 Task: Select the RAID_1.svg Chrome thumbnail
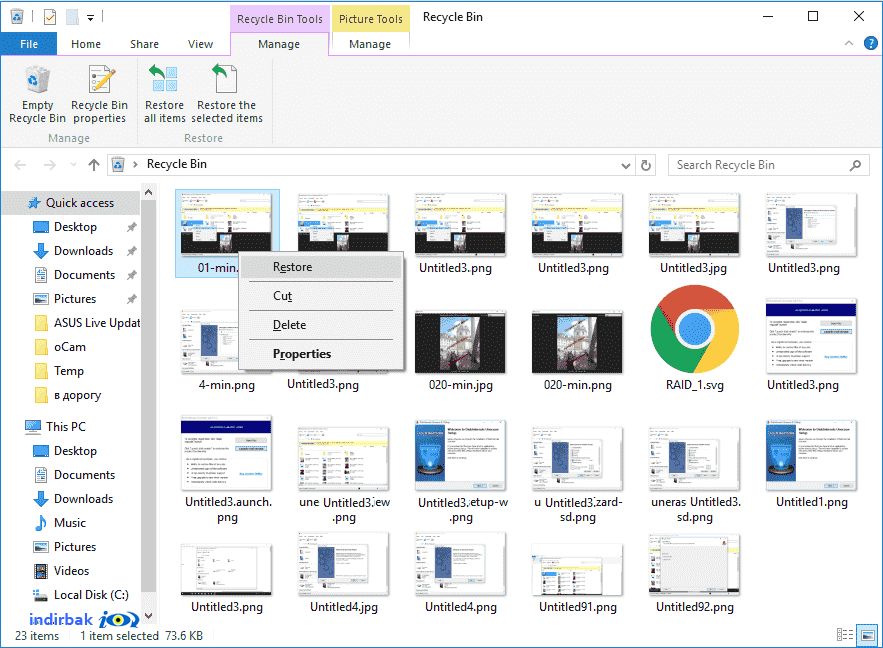pyautogui.click(x=694, y=329)
